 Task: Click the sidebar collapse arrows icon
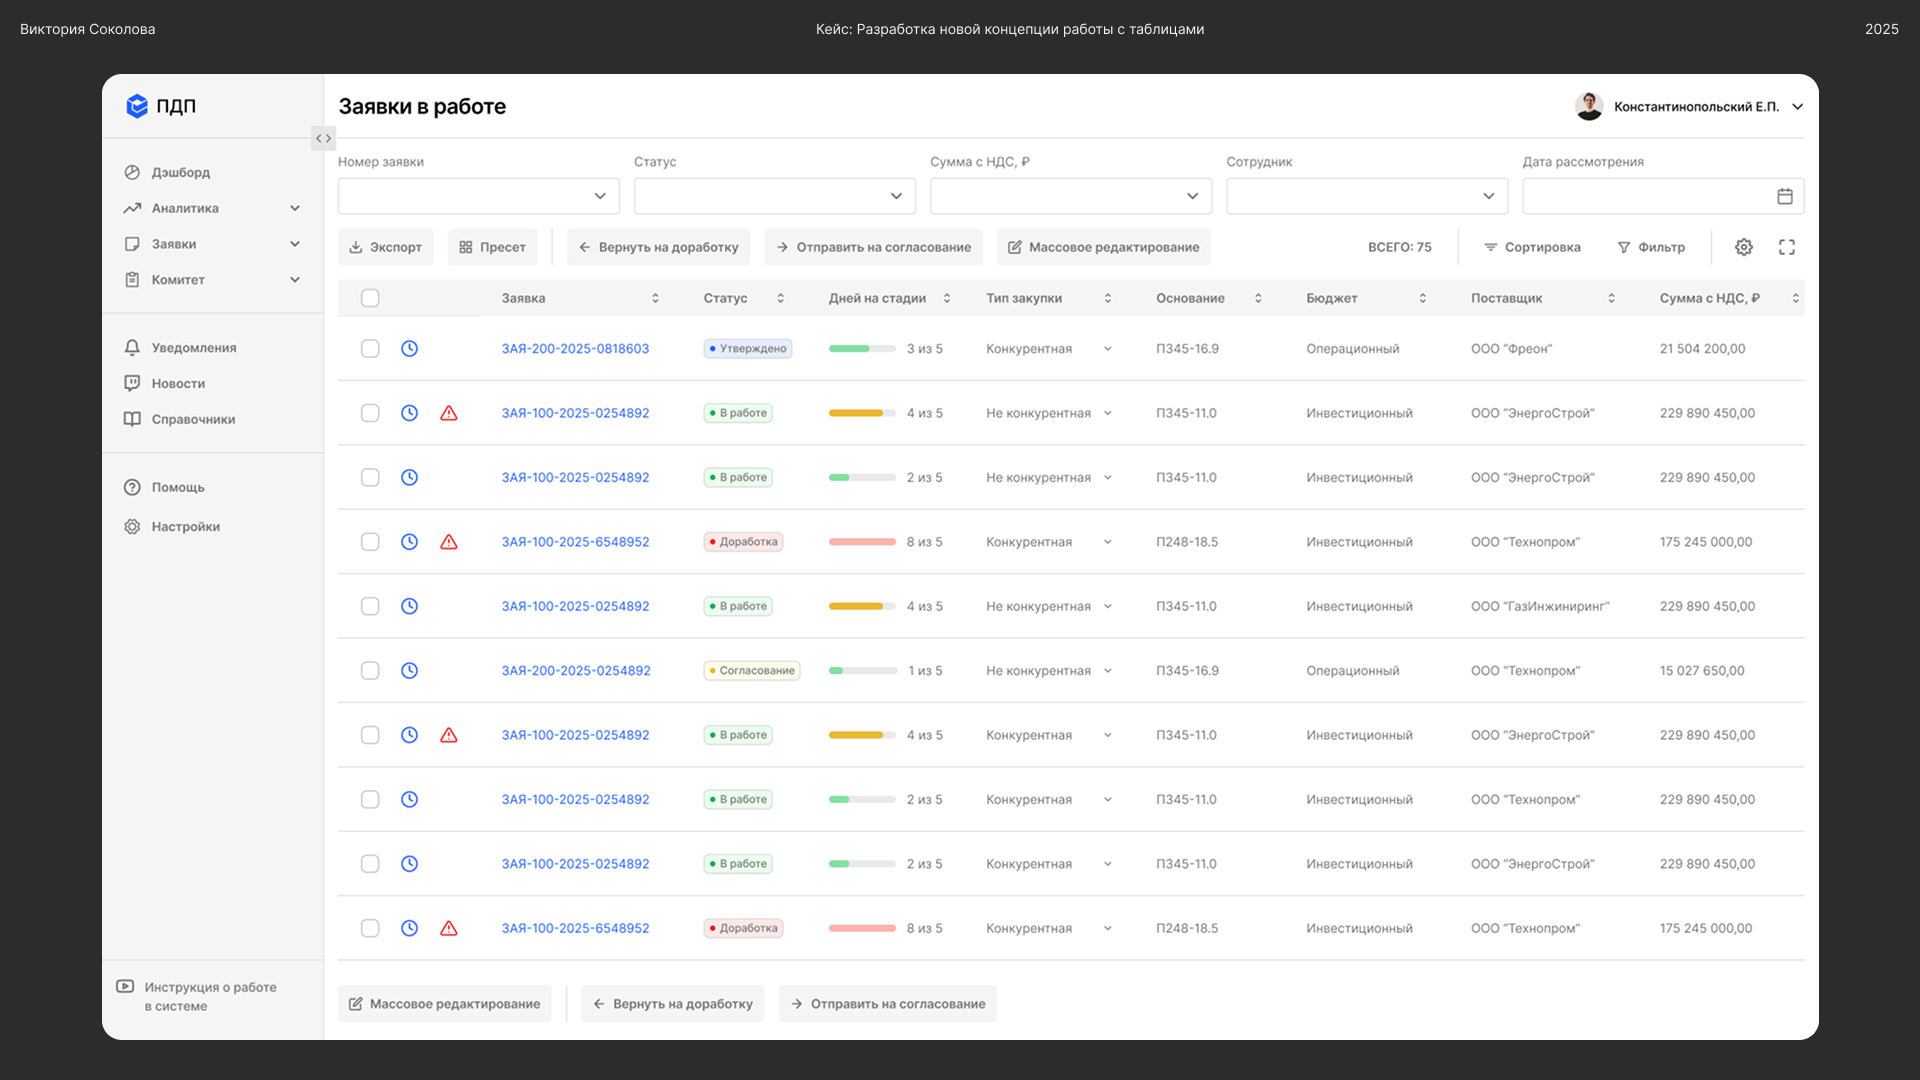(323, 138)
